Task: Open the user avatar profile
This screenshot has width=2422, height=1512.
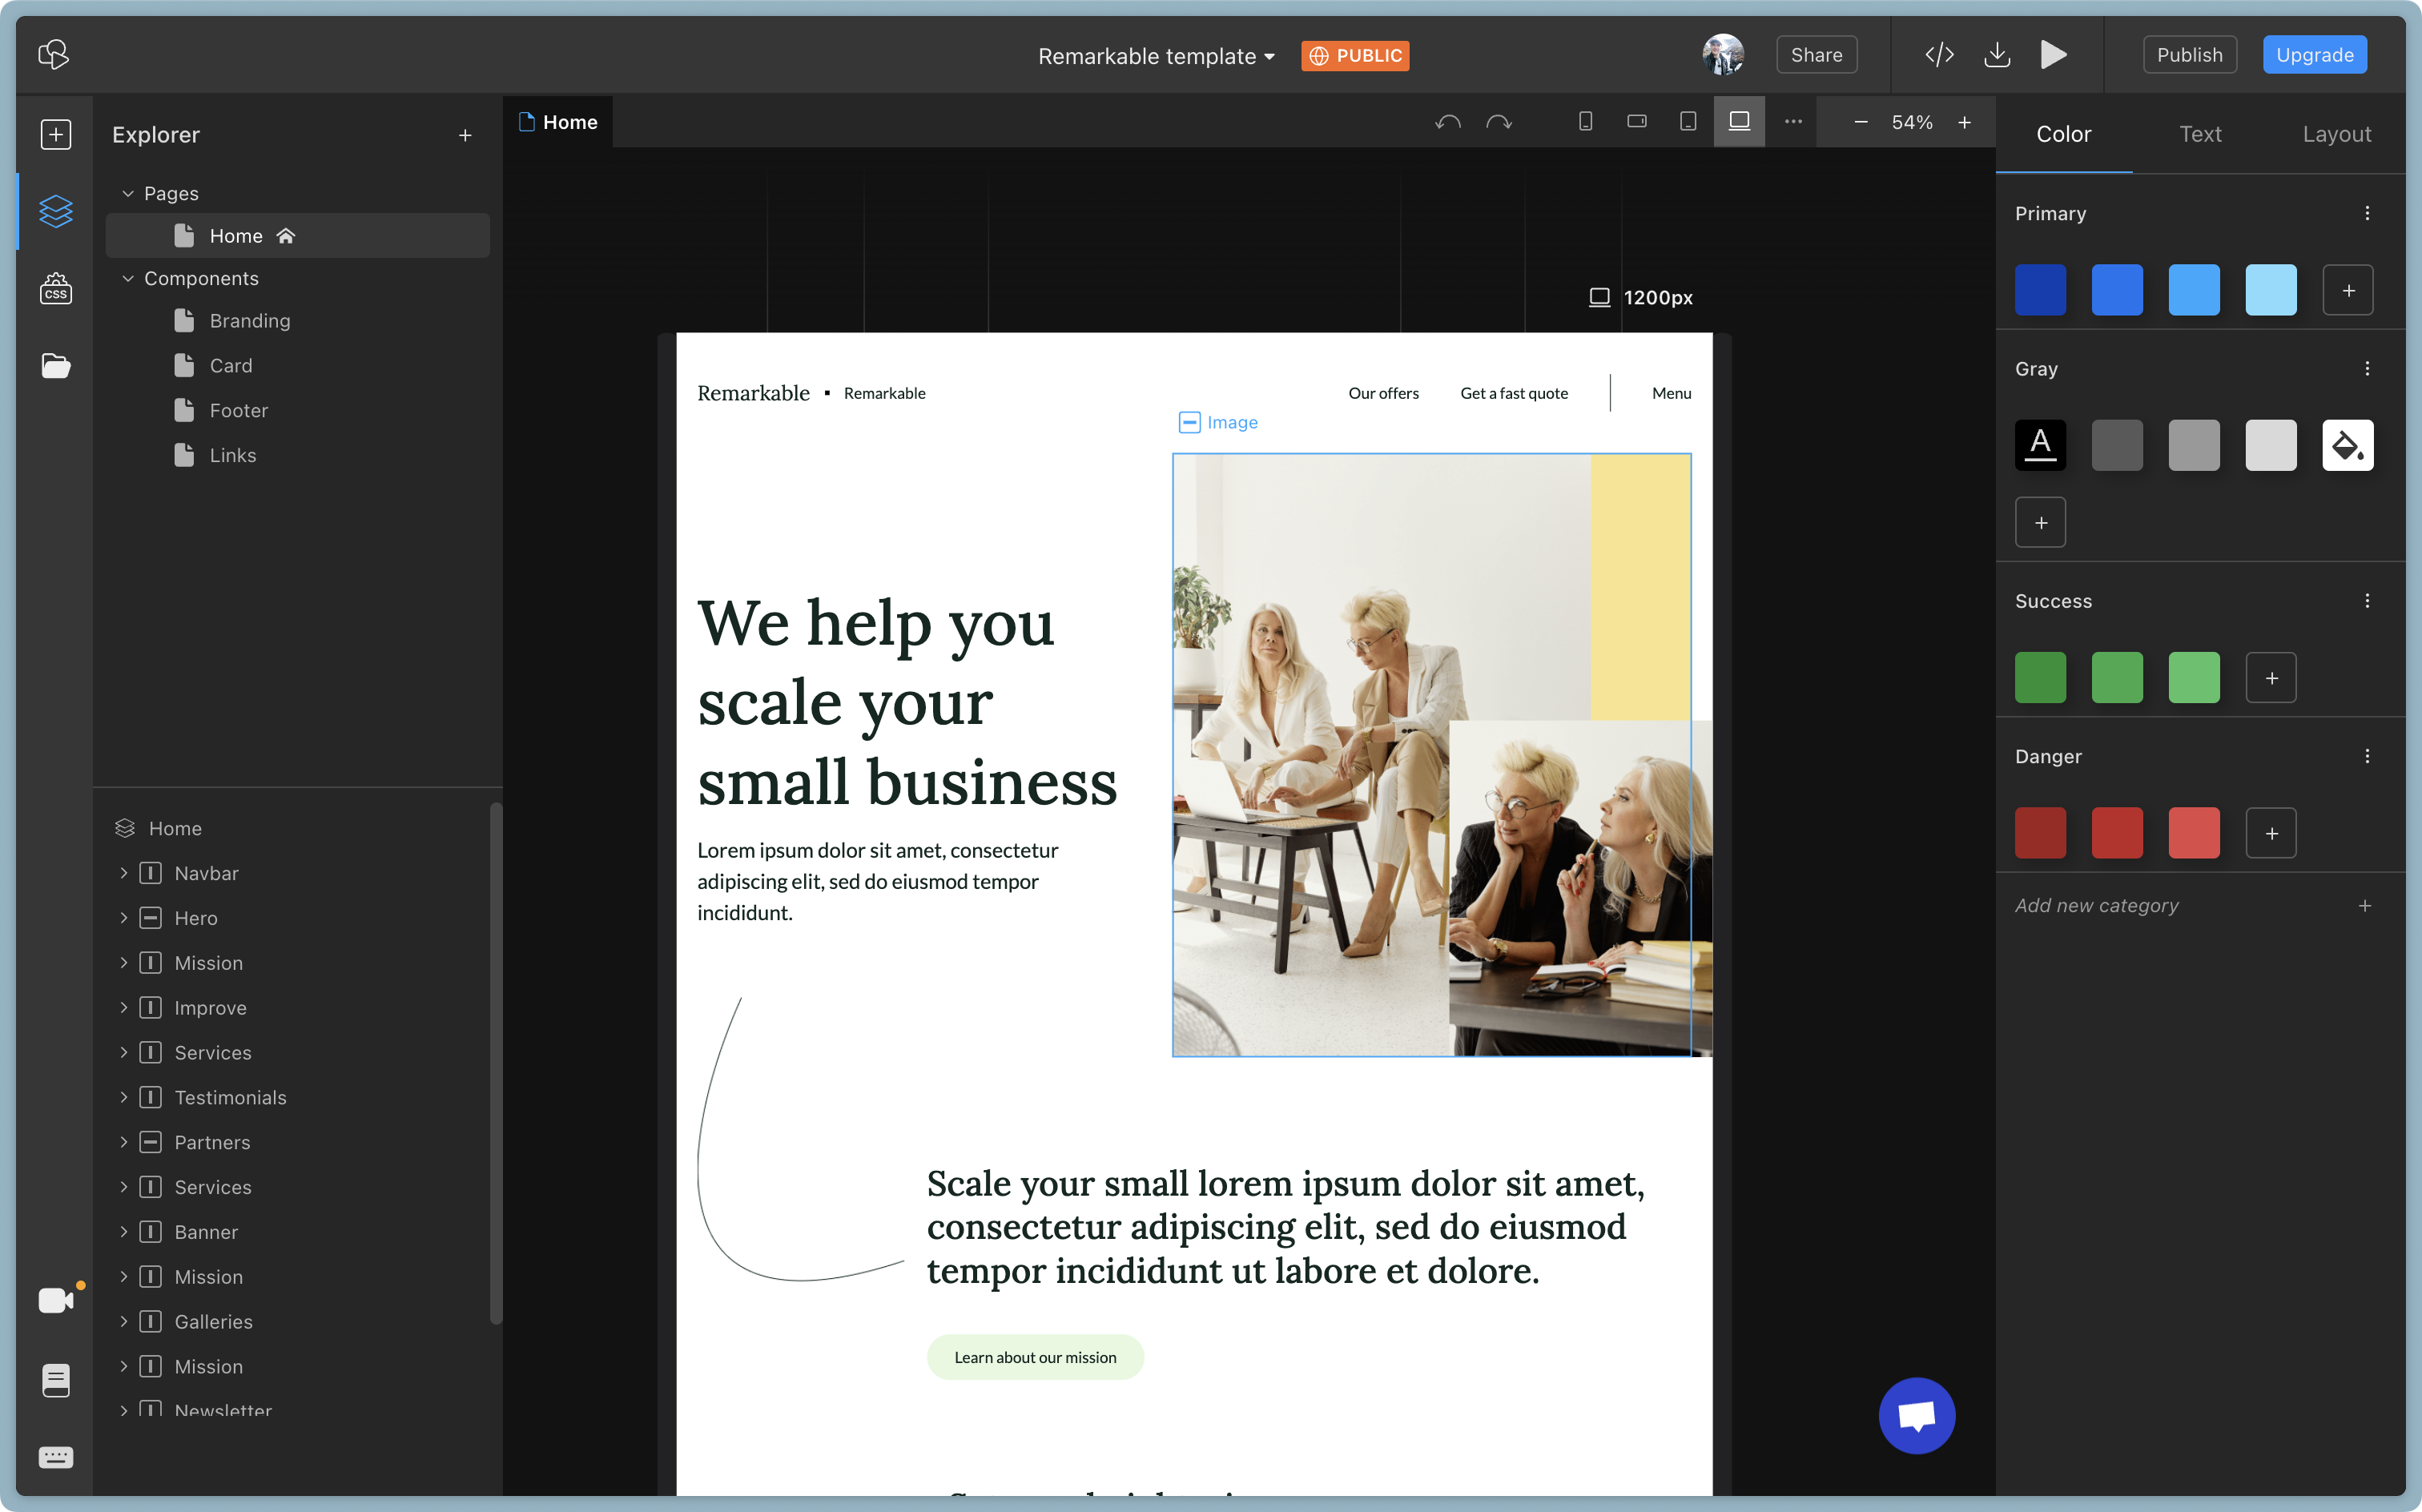Action: 1723,54
